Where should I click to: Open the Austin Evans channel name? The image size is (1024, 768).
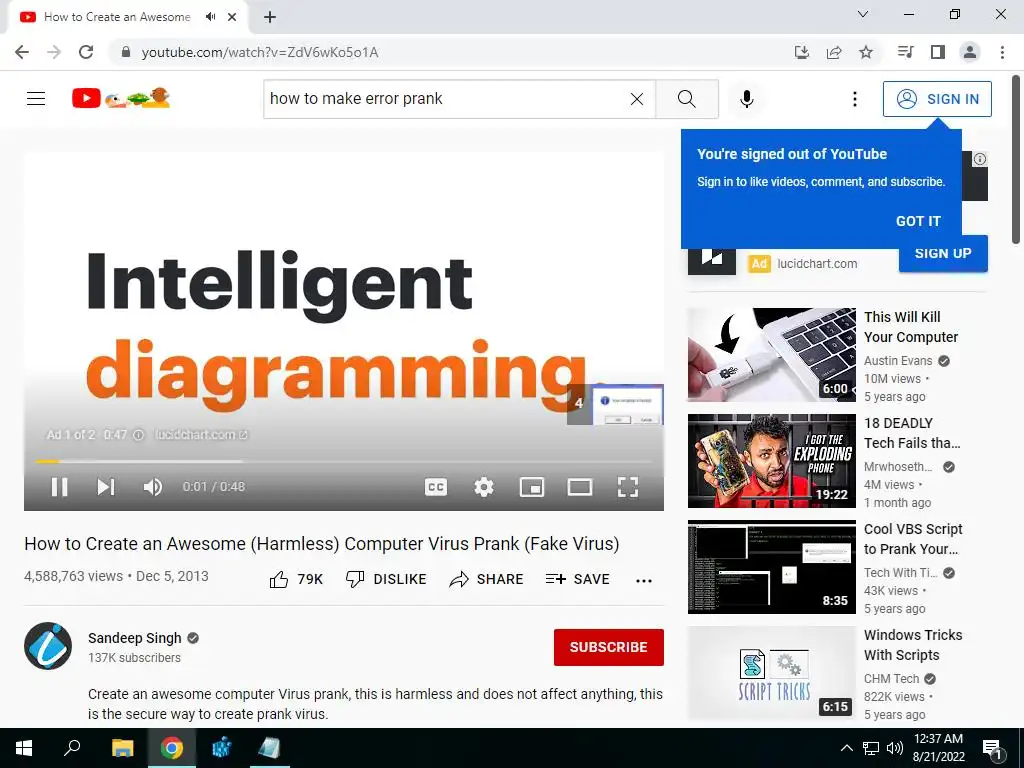pos(898,360)
